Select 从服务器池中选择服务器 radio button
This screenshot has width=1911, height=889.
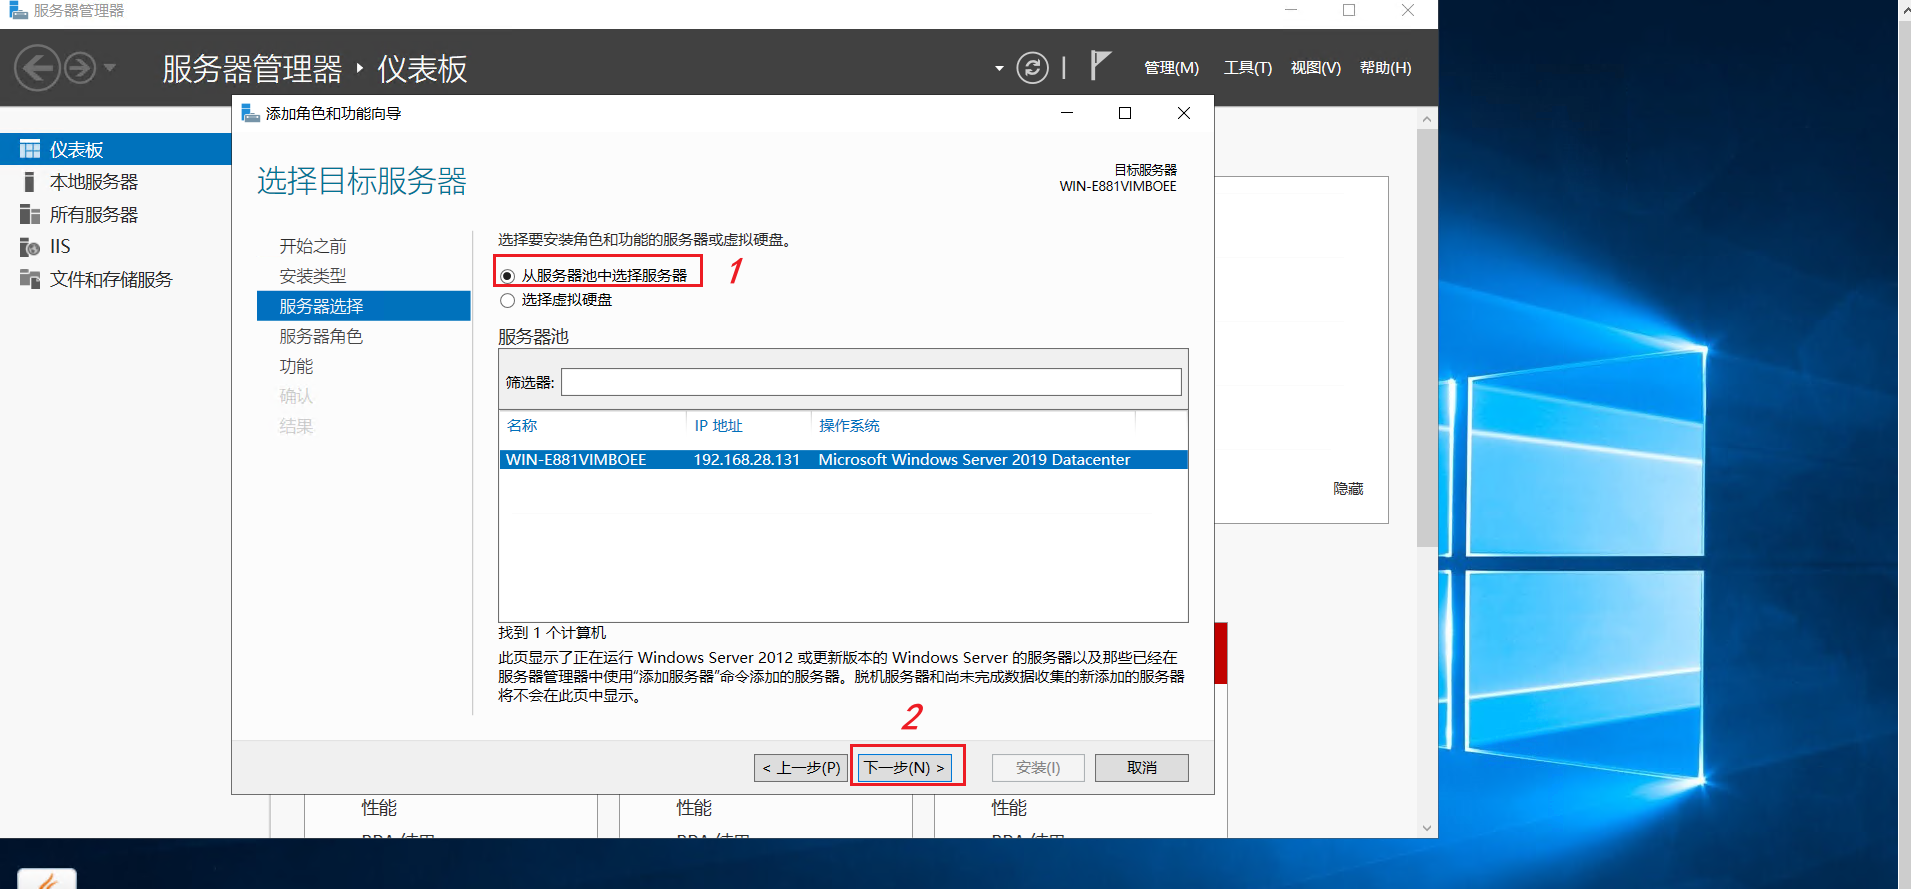(x=508, y=276)
